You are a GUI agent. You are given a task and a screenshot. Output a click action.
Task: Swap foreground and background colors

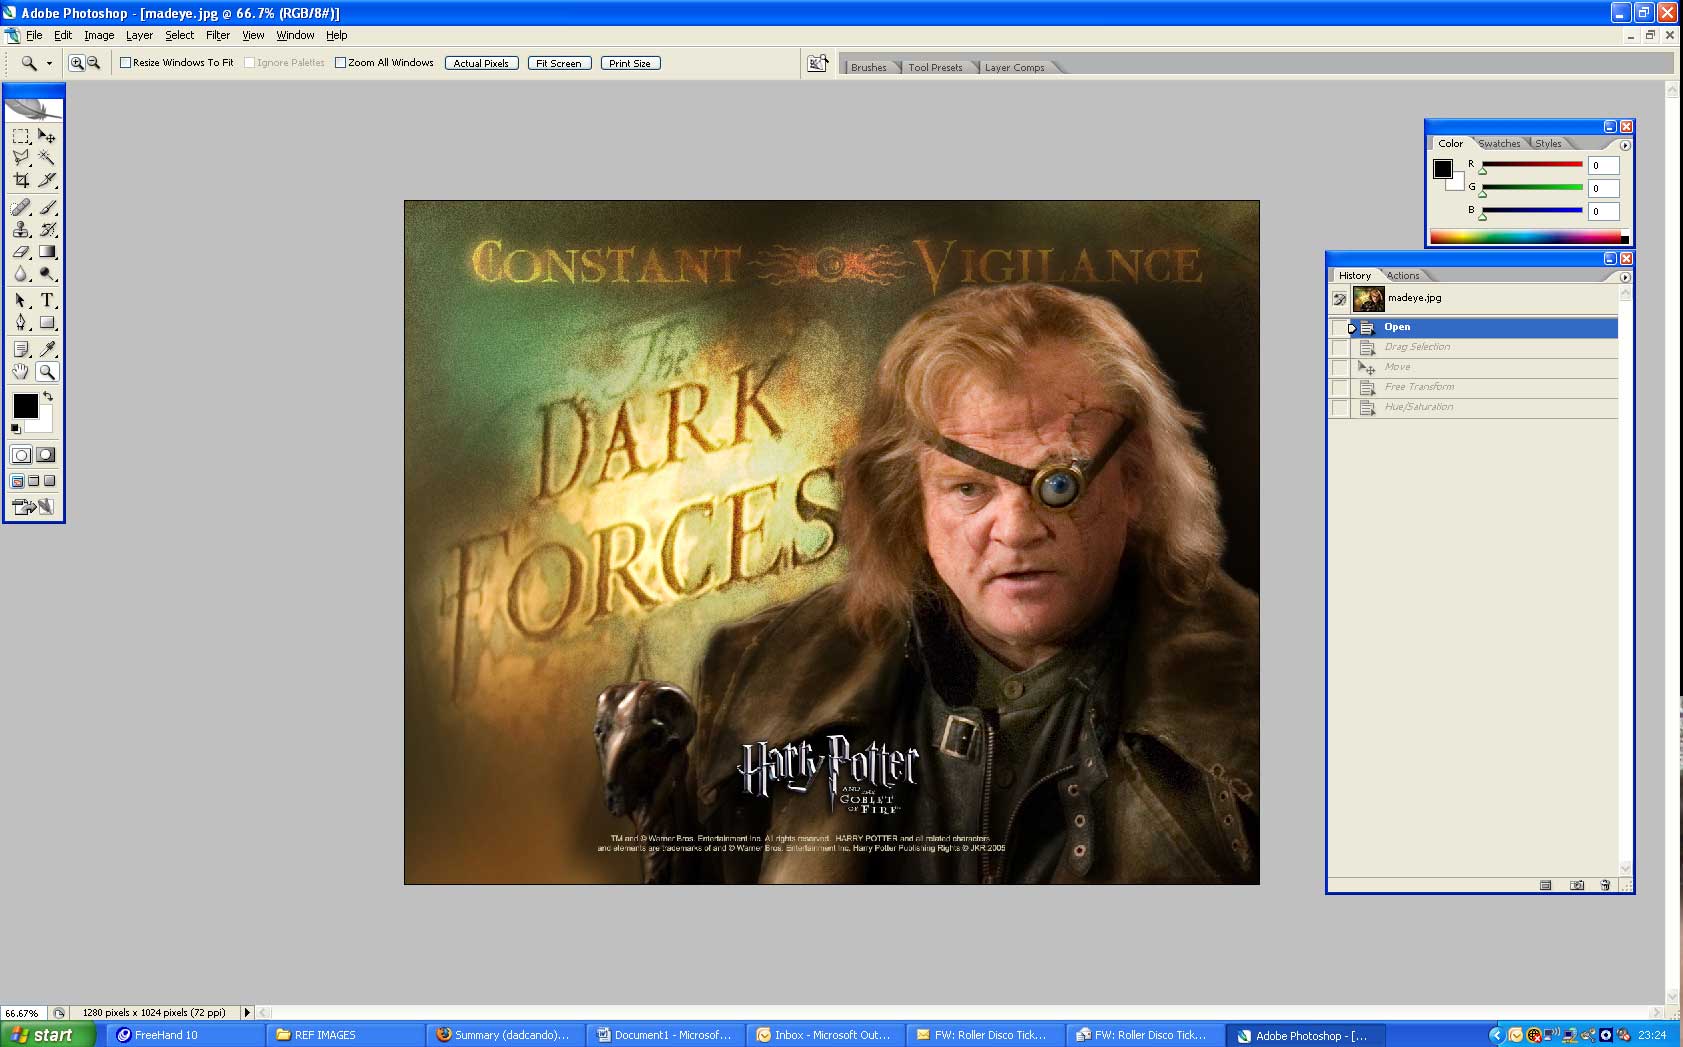48,397
